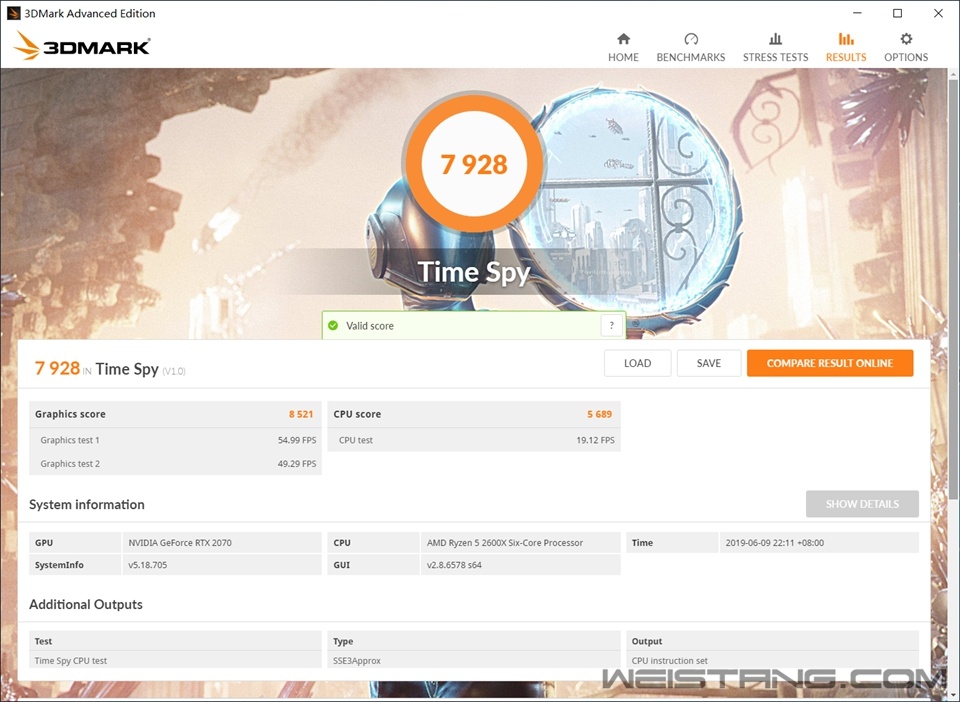Image resolution: width=960 pixels, height=702 pixels.
Task: Click SHOW DETAILS for system information
Action: [861, 504]
